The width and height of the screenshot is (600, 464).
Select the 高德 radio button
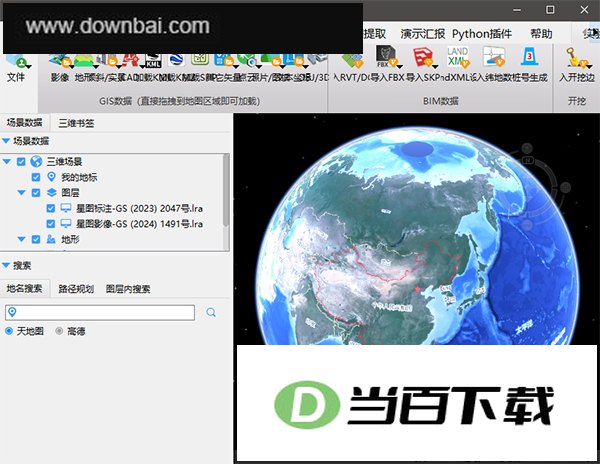click(59, 331)
